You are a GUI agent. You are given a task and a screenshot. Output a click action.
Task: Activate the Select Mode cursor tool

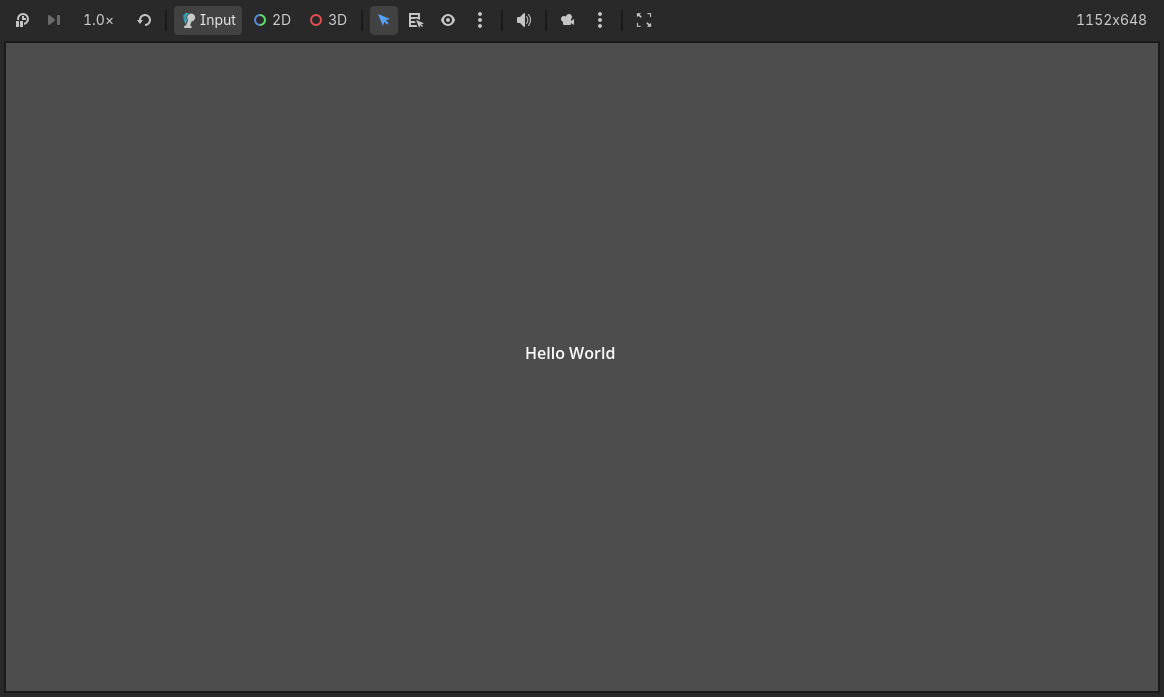(384, 20)
